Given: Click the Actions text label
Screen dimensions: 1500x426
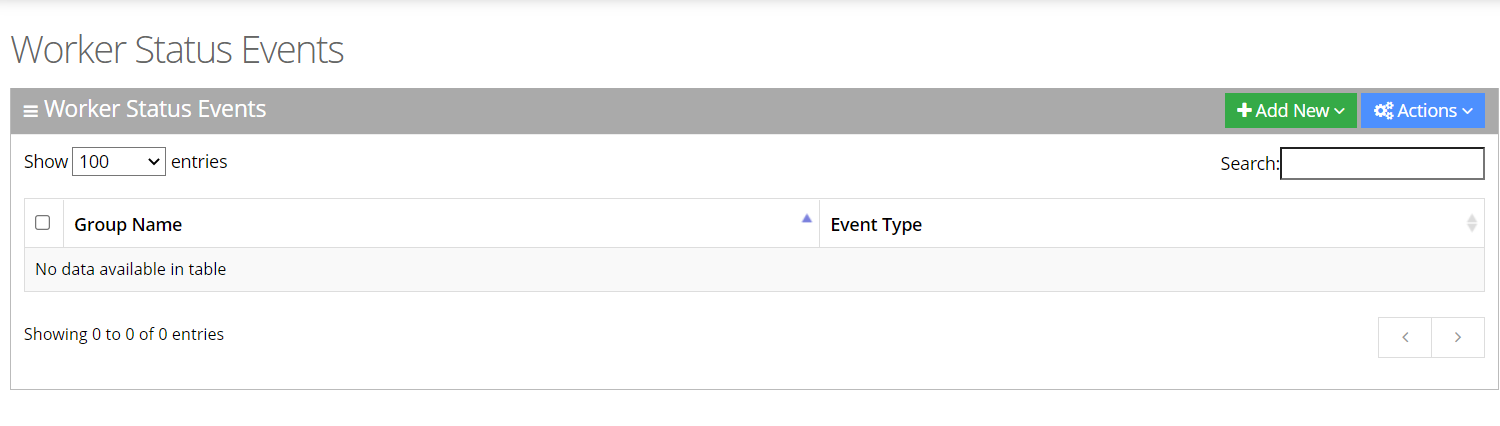Looking at the screenshot, I should [1427, 111].
